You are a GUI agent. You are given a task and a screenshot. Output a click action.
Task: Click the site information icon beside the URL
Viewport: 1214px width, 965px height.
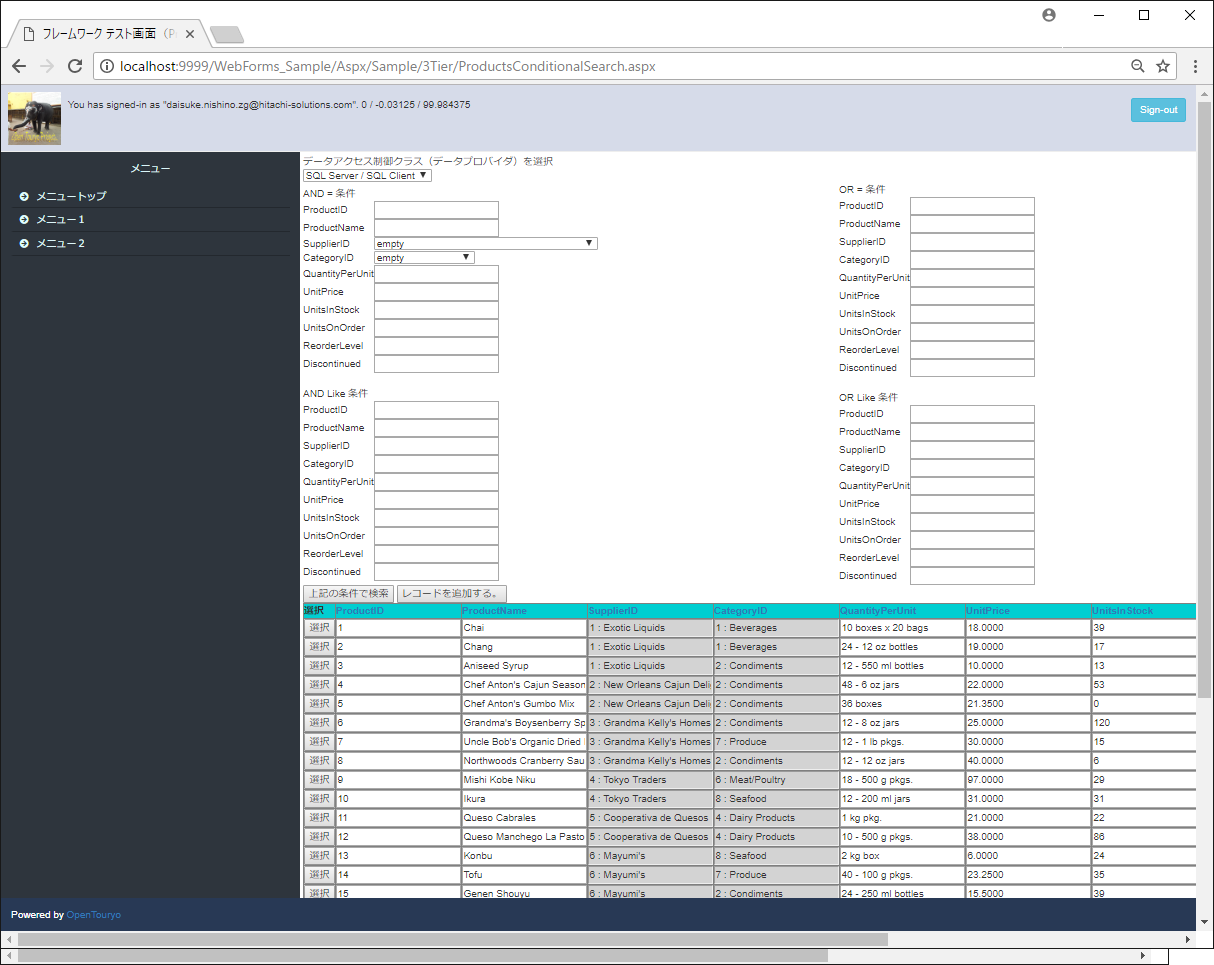[108, 66]
